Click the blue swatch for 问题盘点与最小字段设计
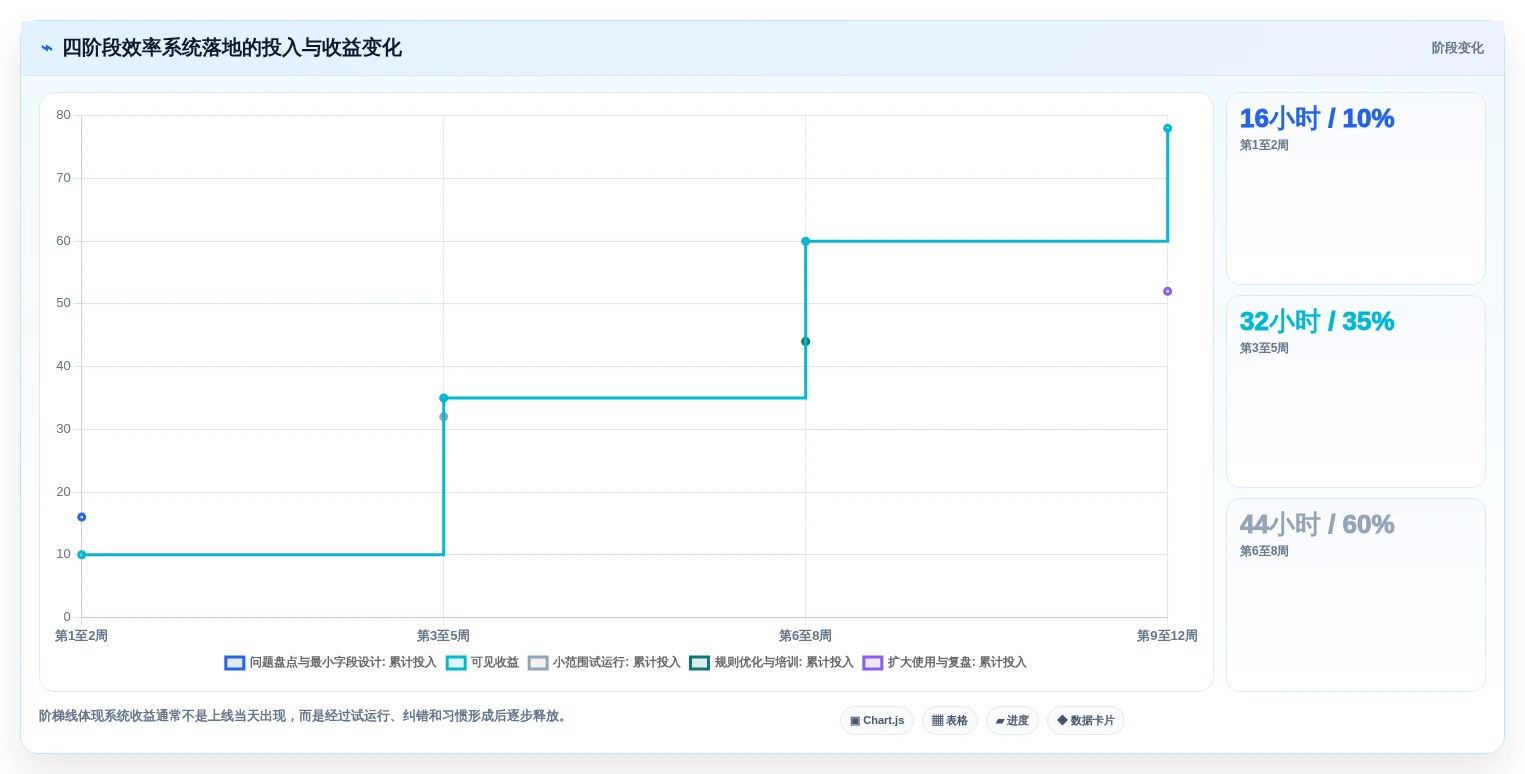Image resolution: width=1525 pixels, height=774 pixels. (235, 663)
